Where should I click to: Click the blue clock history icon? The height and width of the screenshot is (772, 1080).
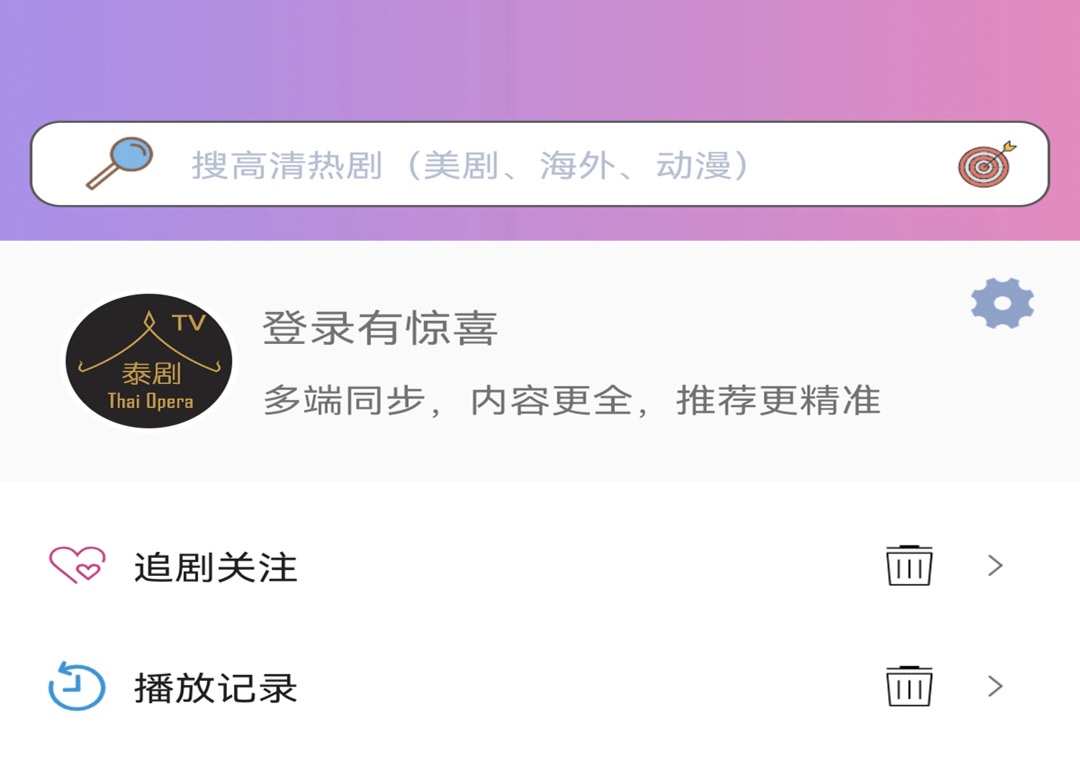point(76,686)
